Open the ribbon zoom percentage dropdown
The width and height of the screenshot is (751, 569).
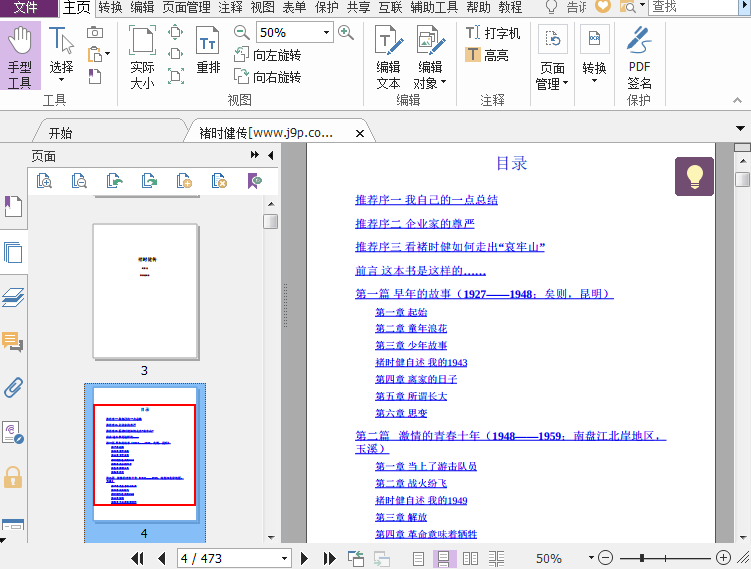coord(326,33)
